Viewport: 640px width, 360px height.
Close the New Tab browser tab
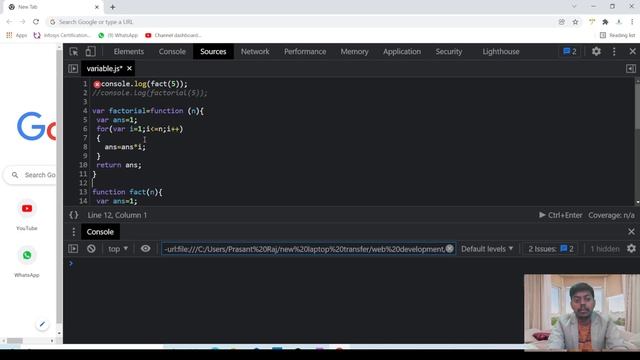pos(97,7)
